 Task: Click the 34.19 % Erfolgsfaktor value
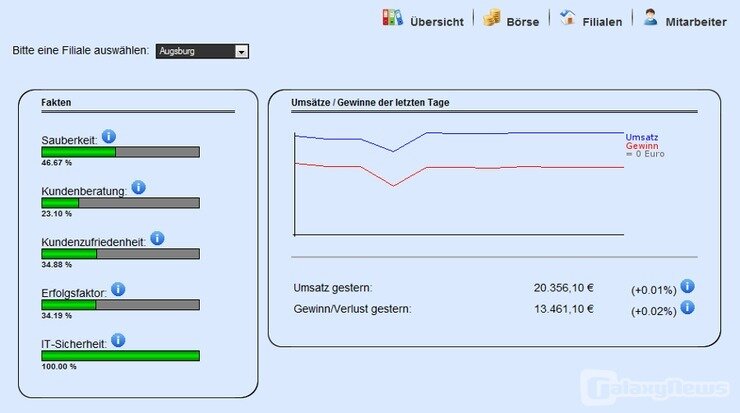tap(57, 316)
